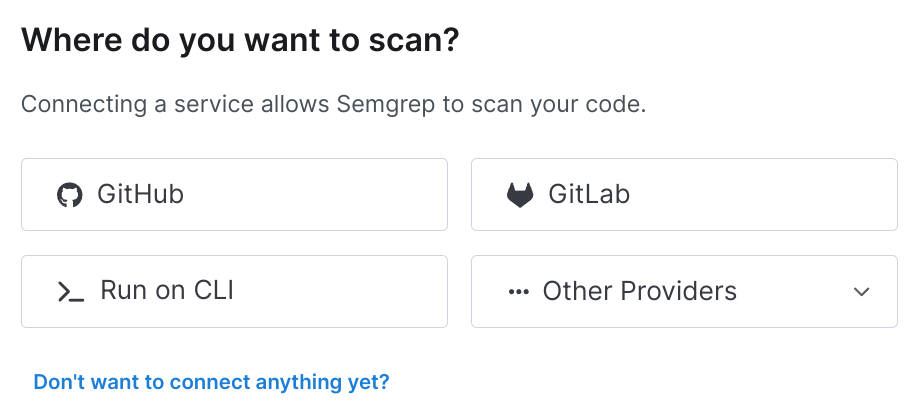Click the GitHub octocat icon
Screen dimensions: 923x419
(x=69, y=195)
